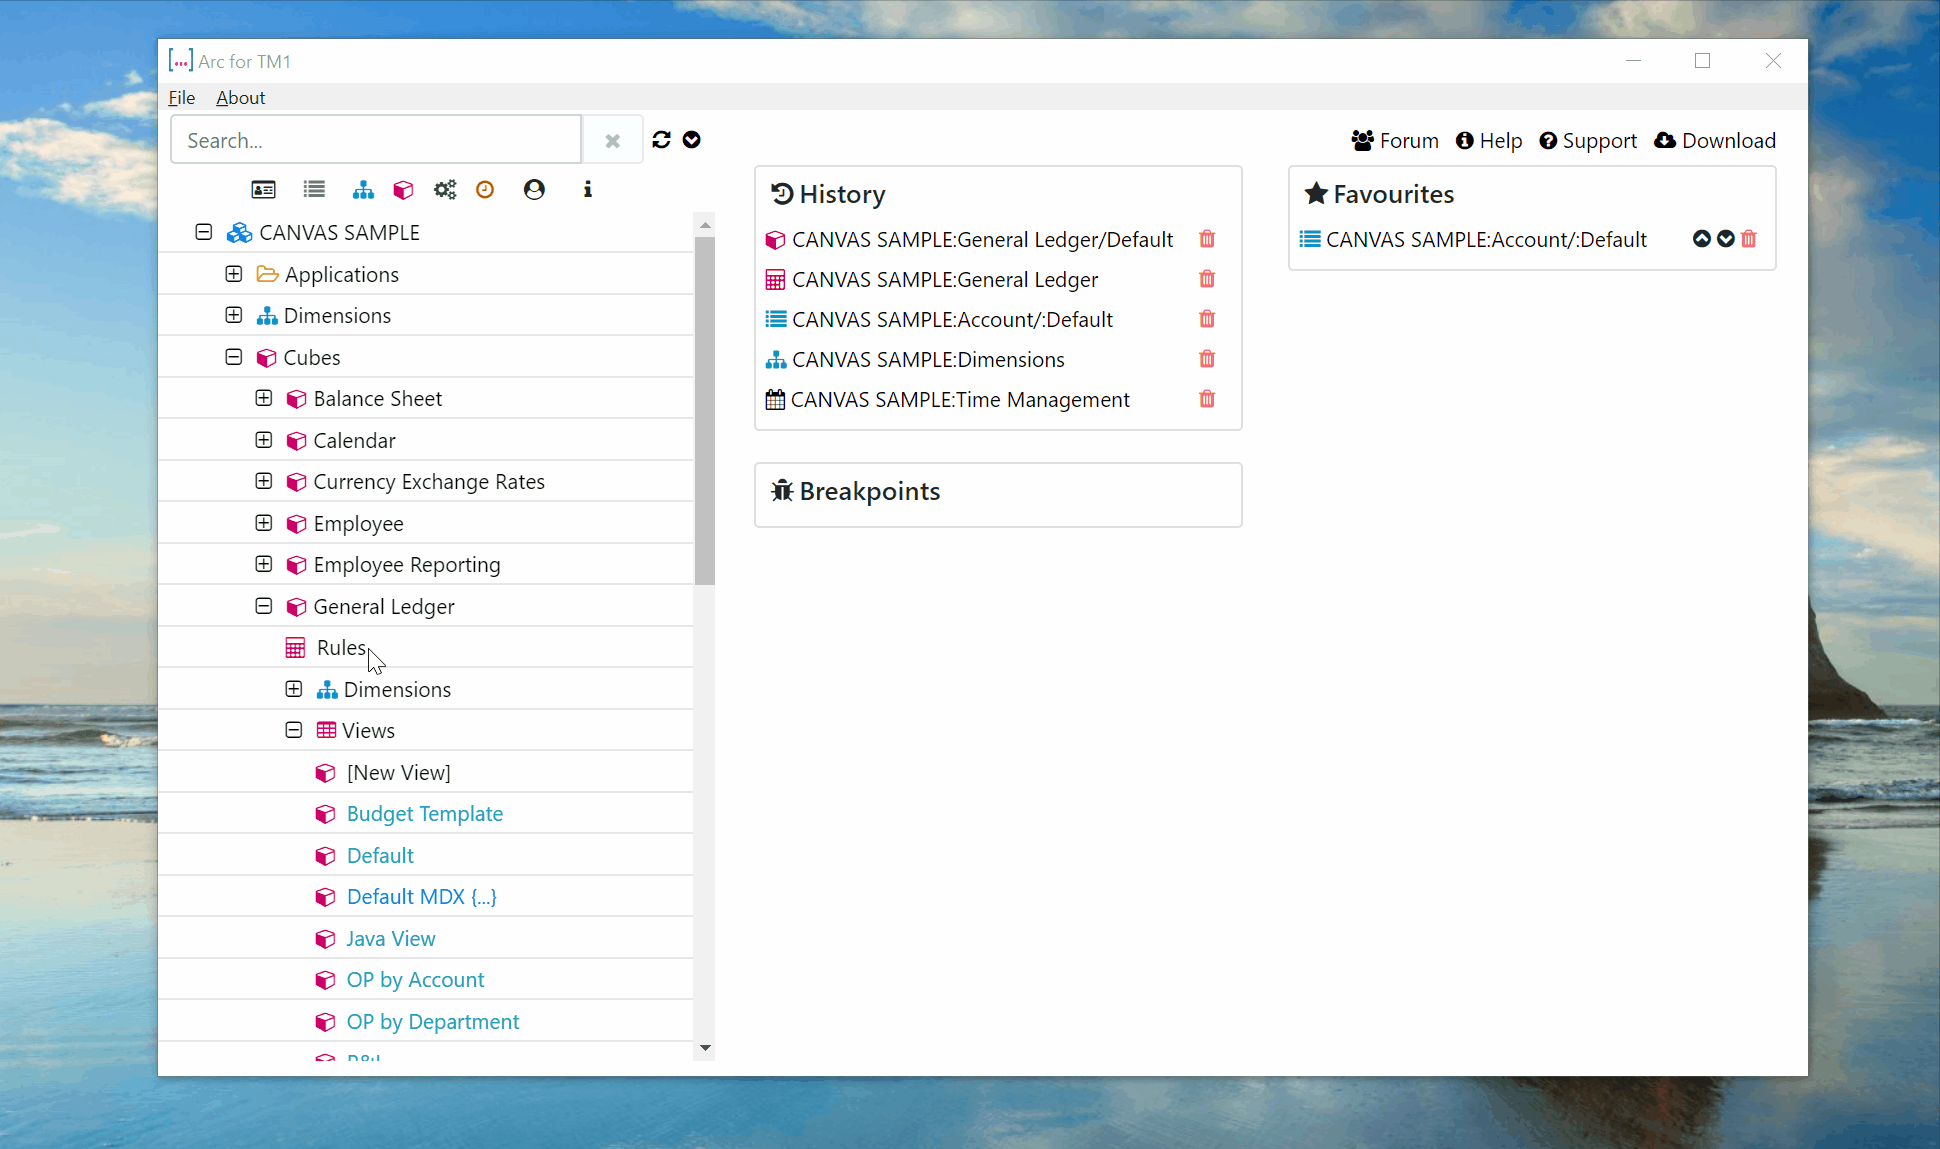Expand the top-level Dimensions node
Viewport: 1940px width, 1149px height.
click(234, 315)
